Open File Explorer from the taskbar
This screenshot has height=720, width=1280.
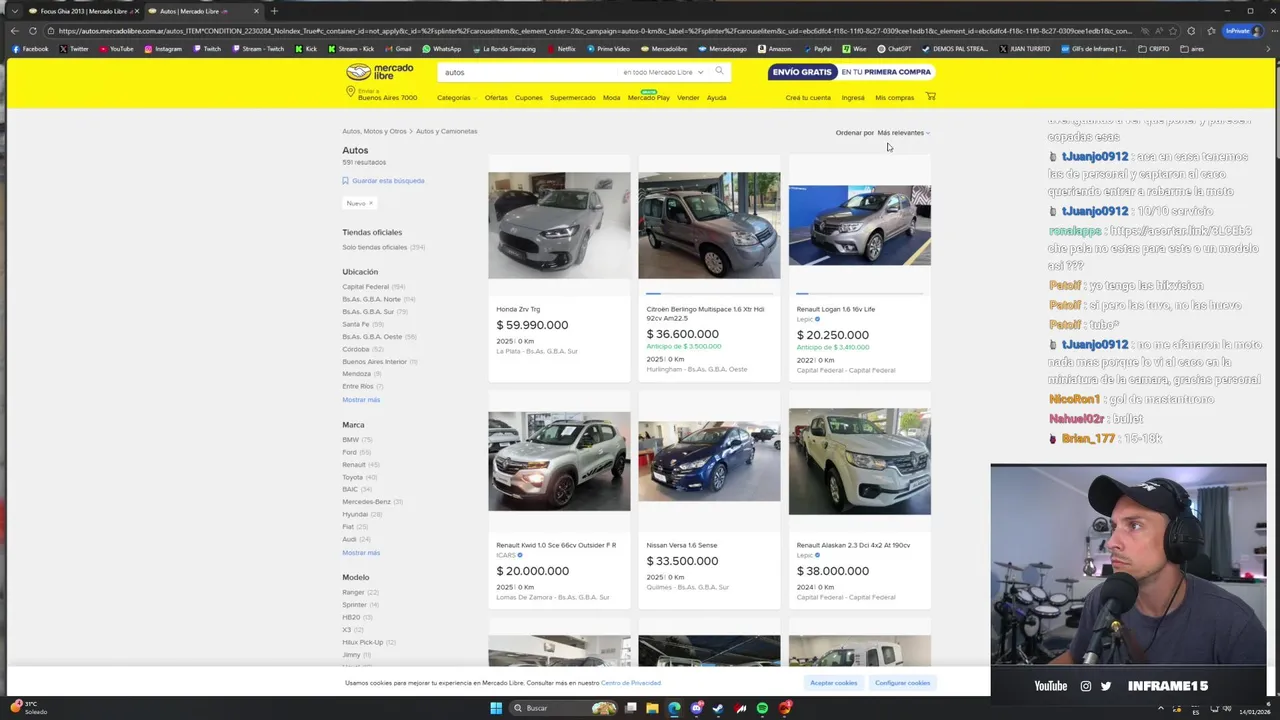tap(652, 708)
